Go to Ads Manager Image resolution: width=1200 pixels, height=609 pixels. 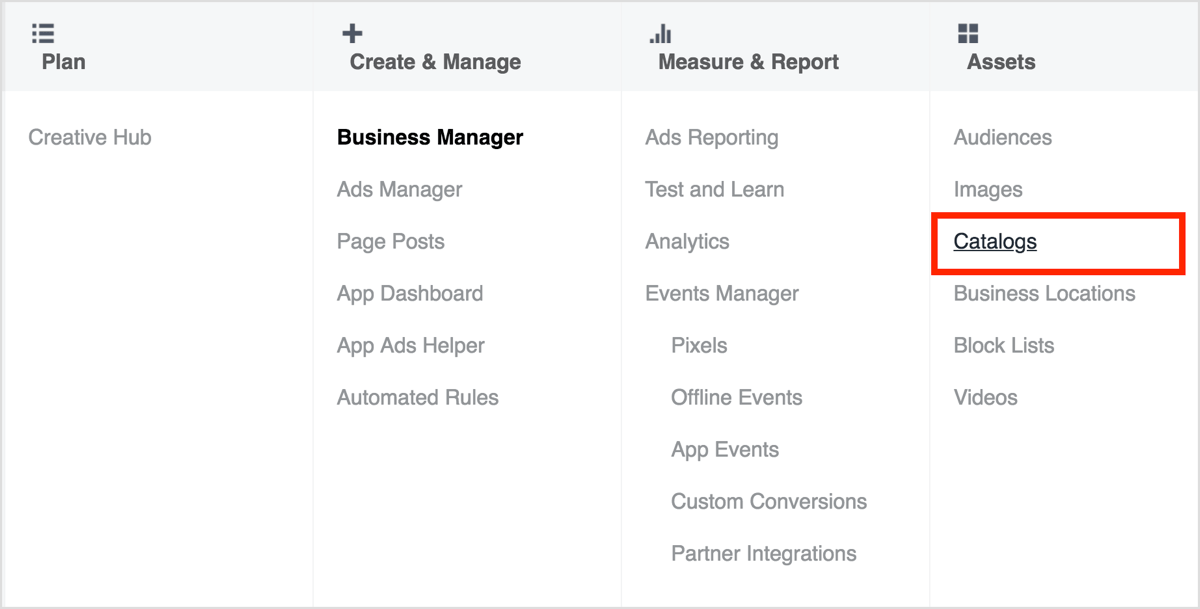(x=400, y=190)
